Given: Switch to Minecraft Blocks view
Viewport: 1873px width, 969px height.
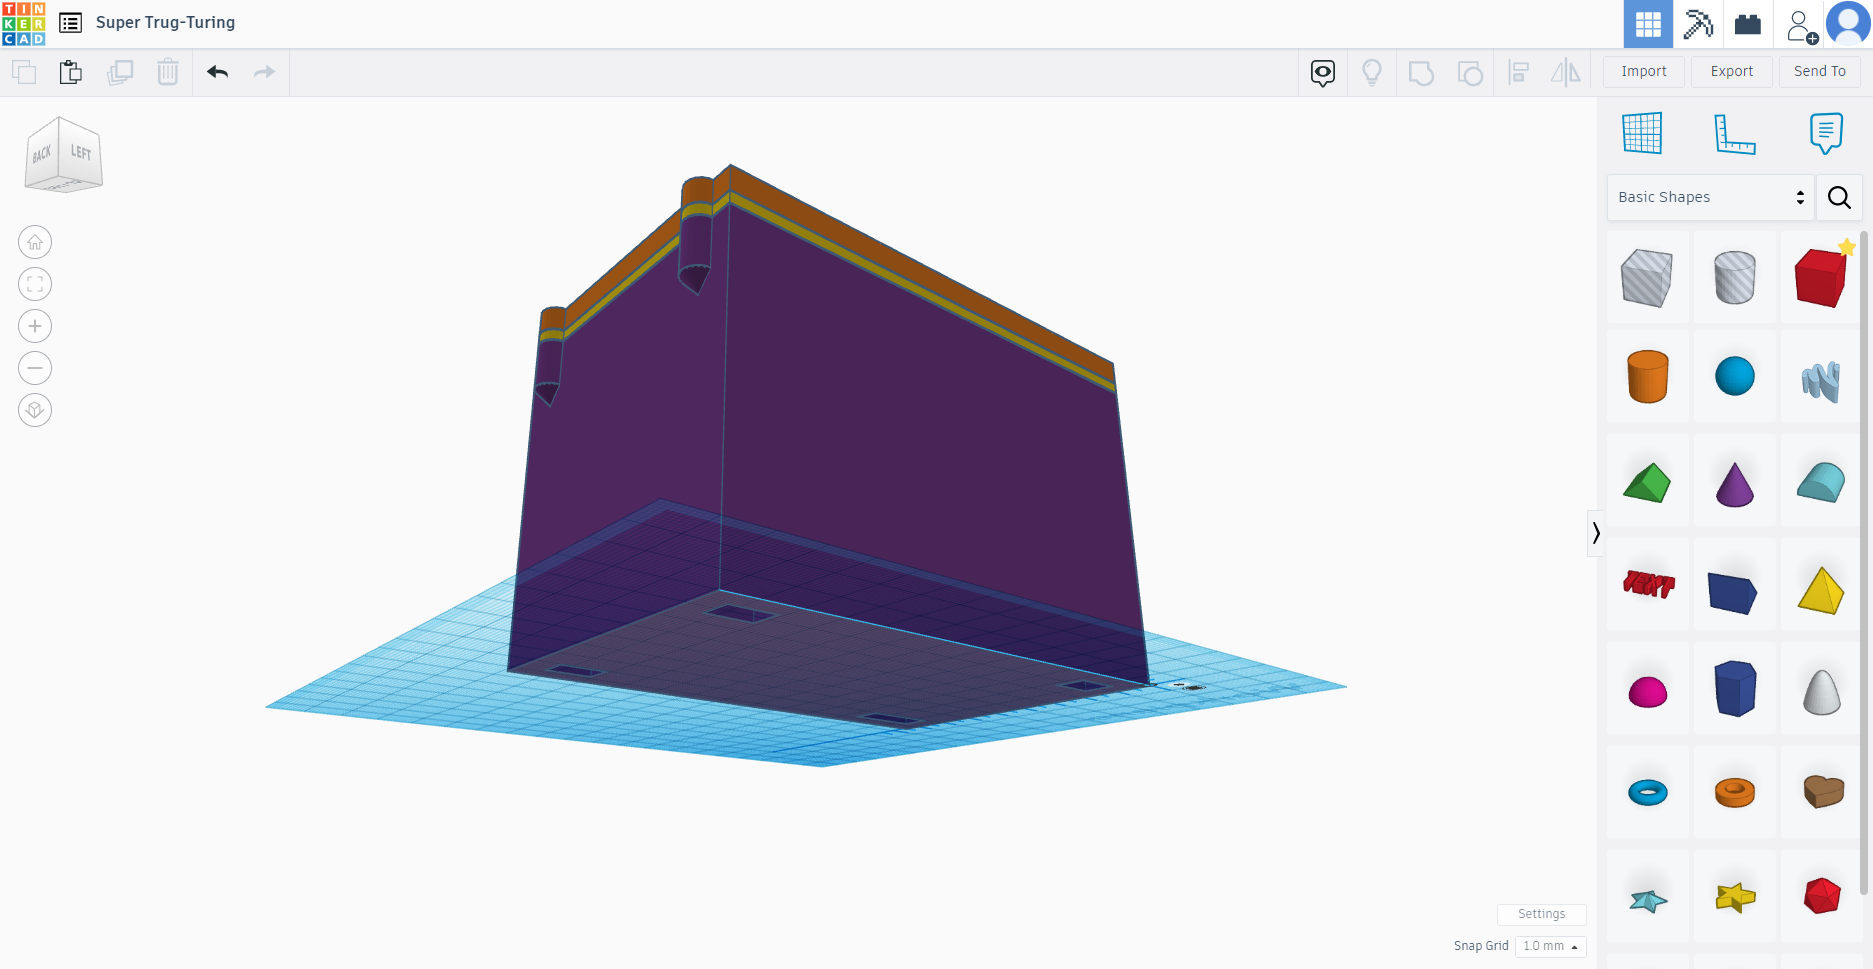Looking at the screenshot, I should point(1699,23).
